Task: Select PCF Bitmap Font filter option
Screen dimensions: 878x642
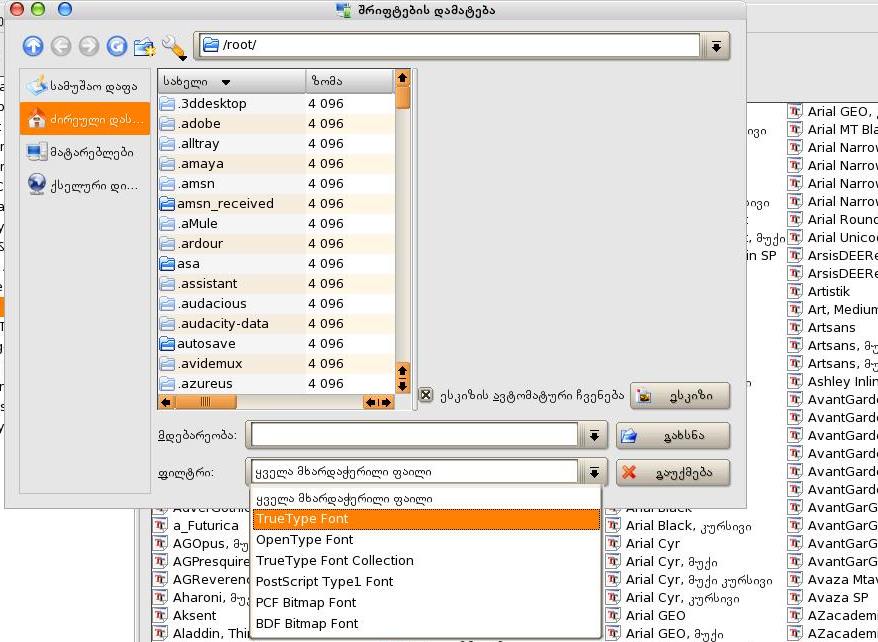Action: (426, 602)
